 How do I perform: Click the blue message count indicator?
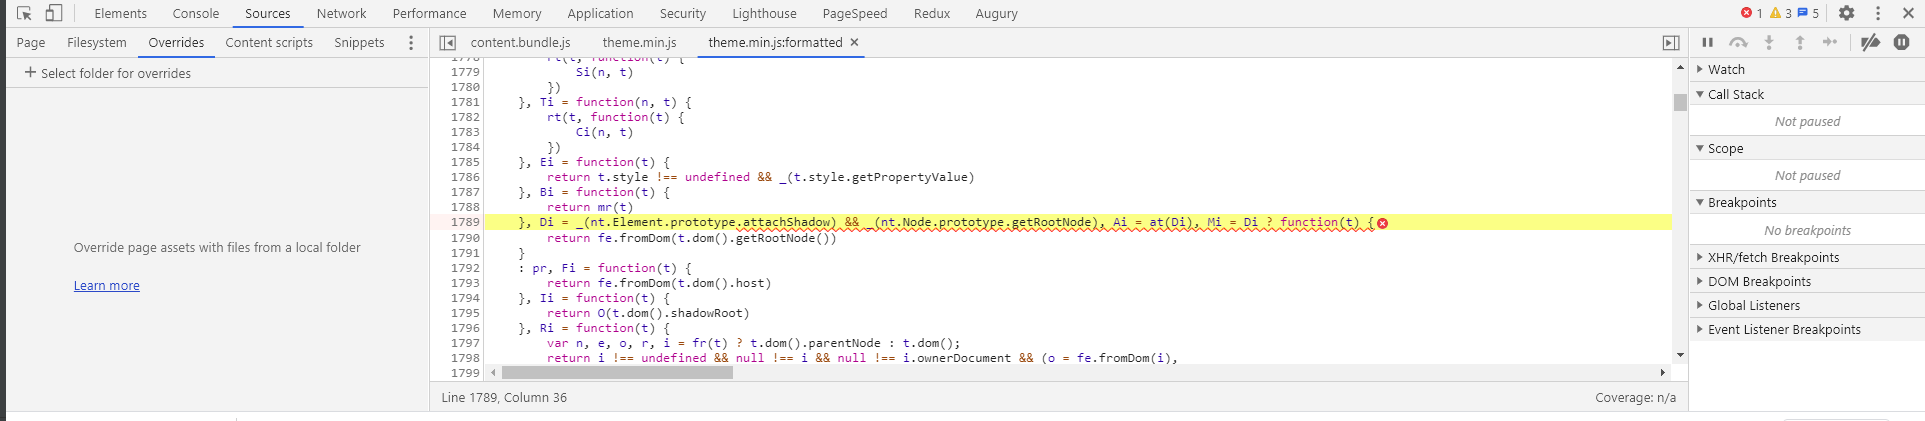(1808, 13)
